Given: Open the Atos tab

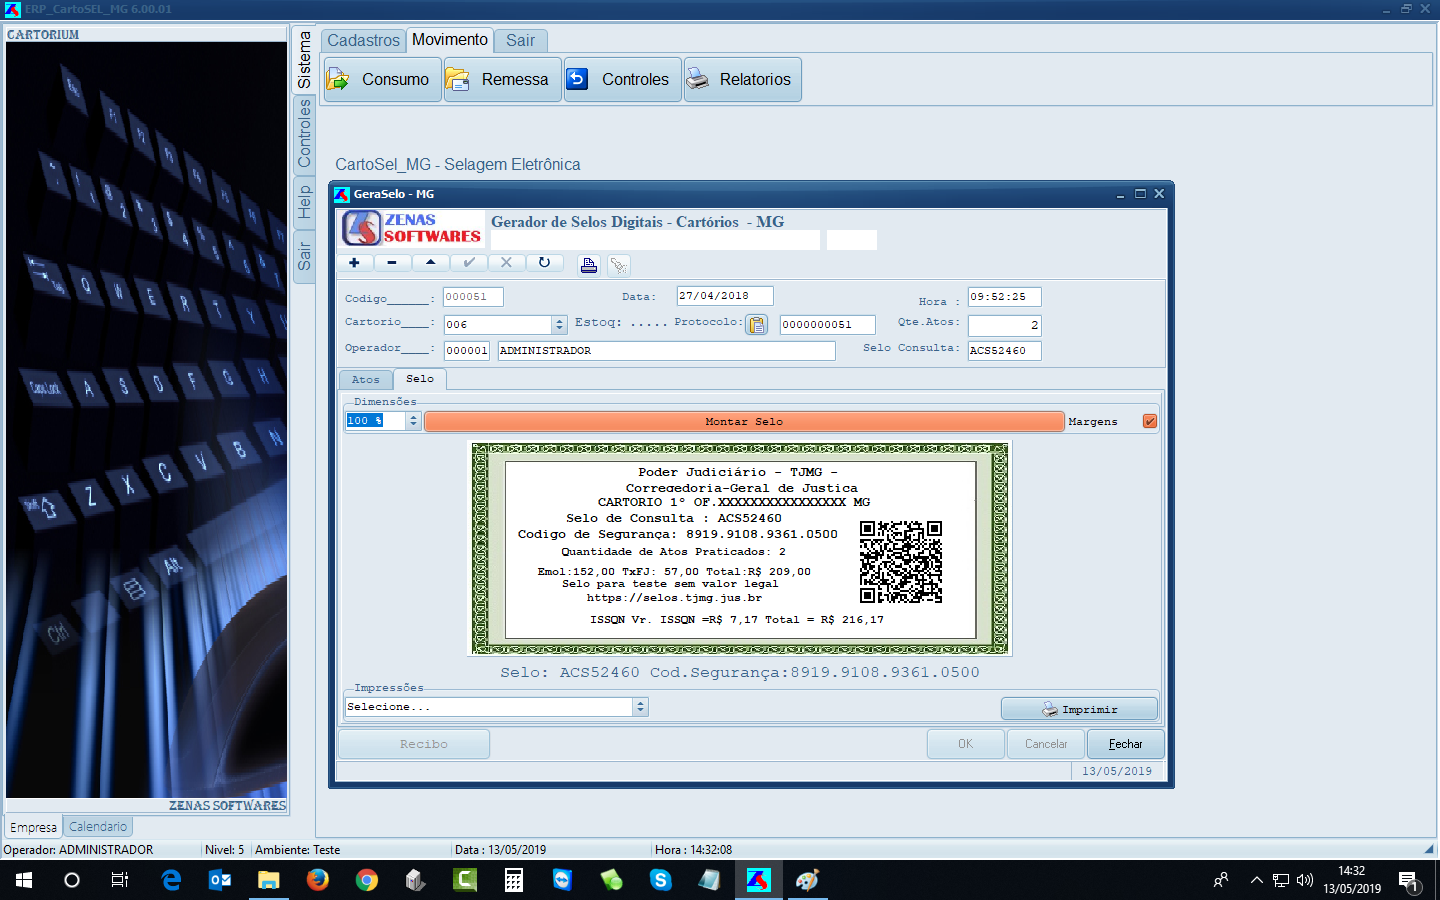Looking at the screenshot, I should point(366,380).
